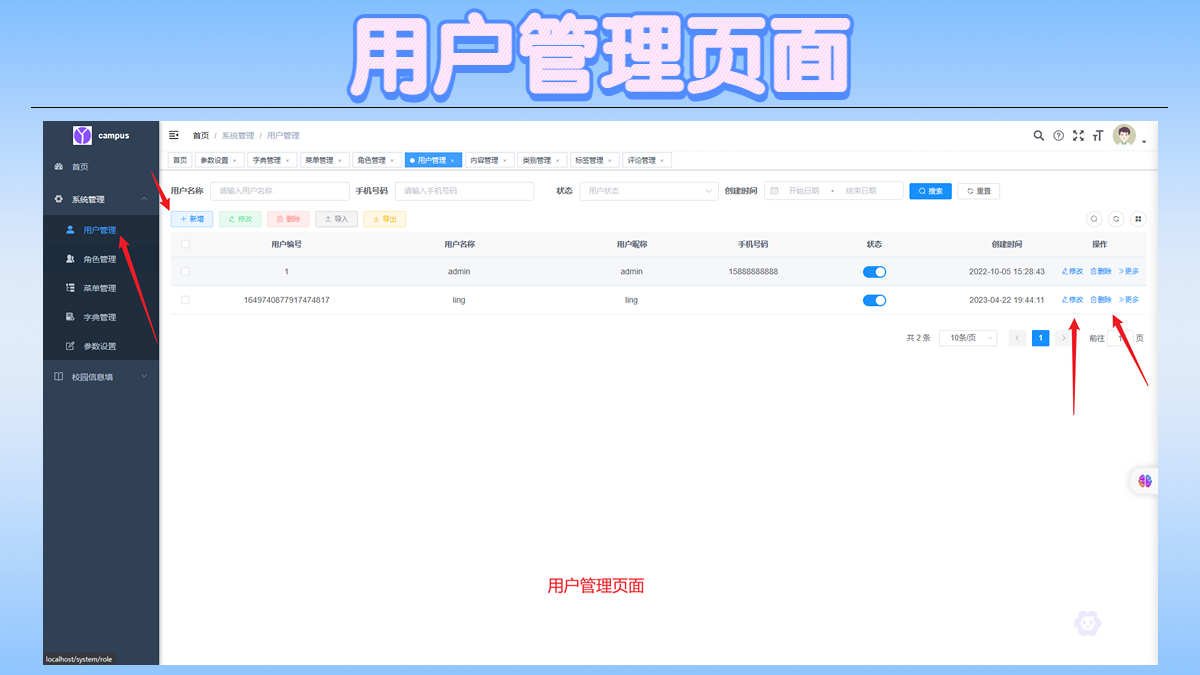This screenshot has width=1200, height=675.
Task: Open the header search magnifier icon
Action: (1038, 136)
